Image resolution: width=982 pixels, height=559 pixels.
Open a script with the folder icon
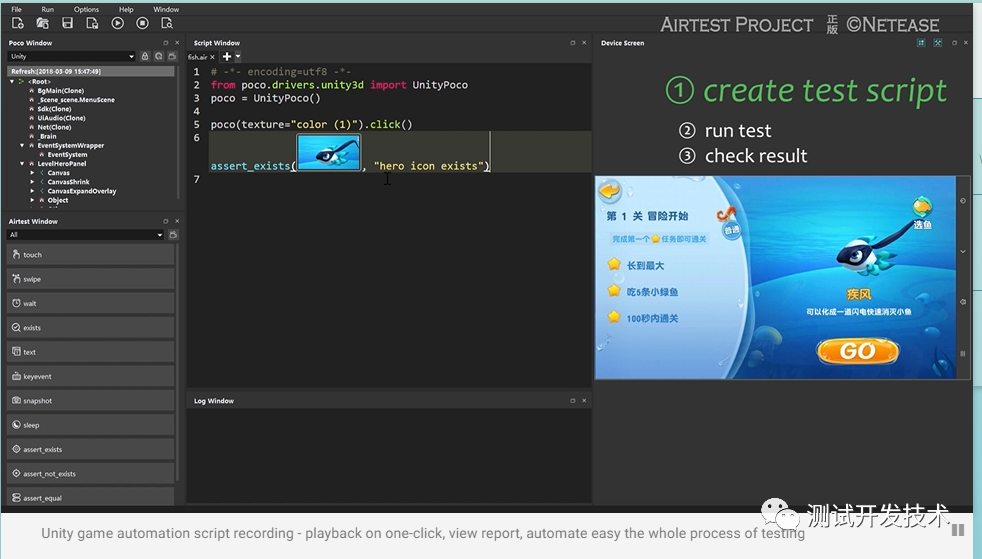click(x=43, y=23)
